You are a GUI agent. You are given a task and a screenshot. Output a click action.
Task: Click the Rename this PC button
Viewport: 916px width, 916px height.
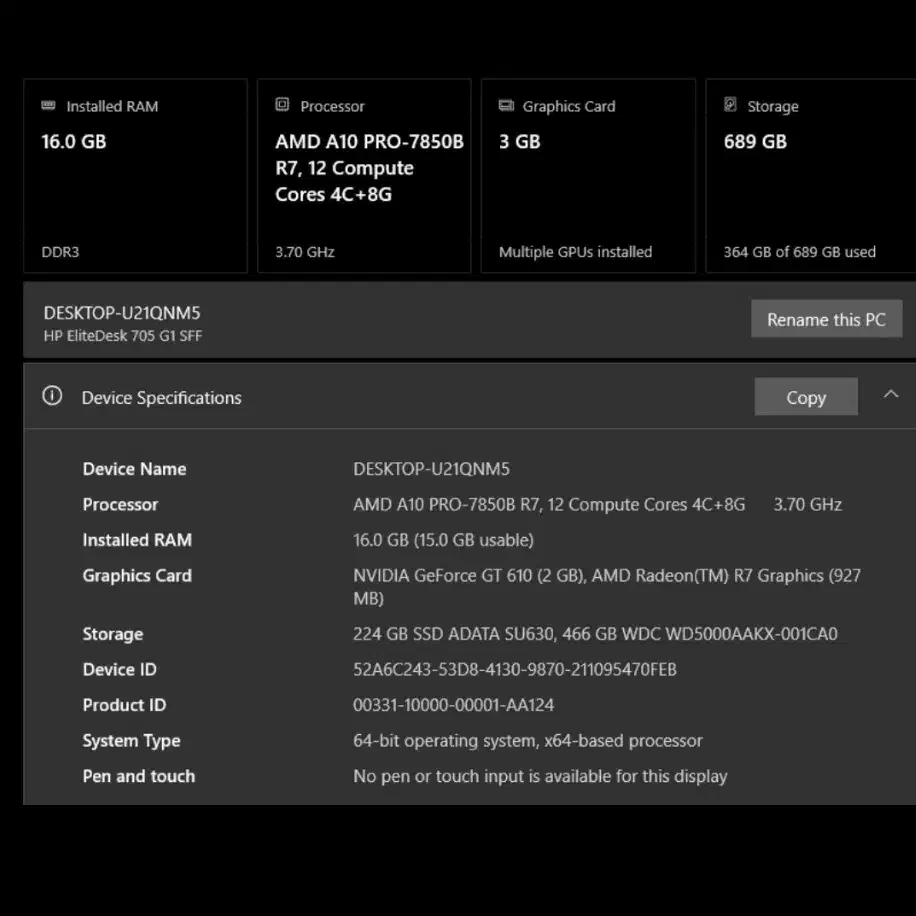point(827,319)
